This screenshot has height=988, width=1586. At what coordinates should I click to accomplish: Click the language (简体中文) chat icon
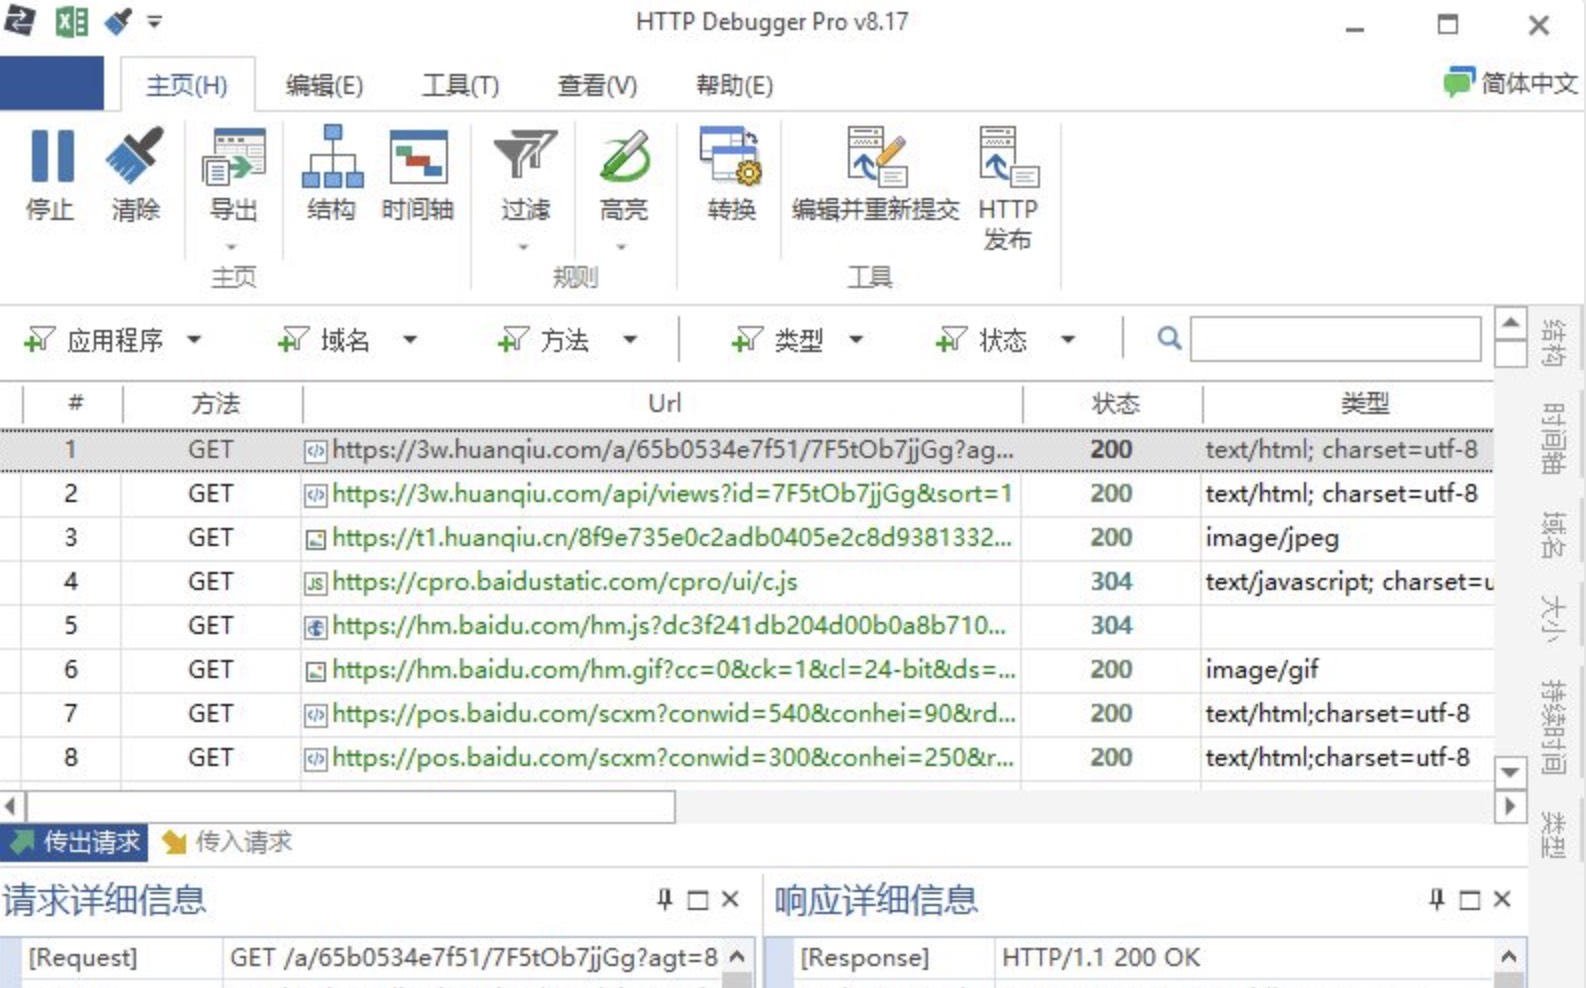pyautogui.click(x=1458, y=82)
